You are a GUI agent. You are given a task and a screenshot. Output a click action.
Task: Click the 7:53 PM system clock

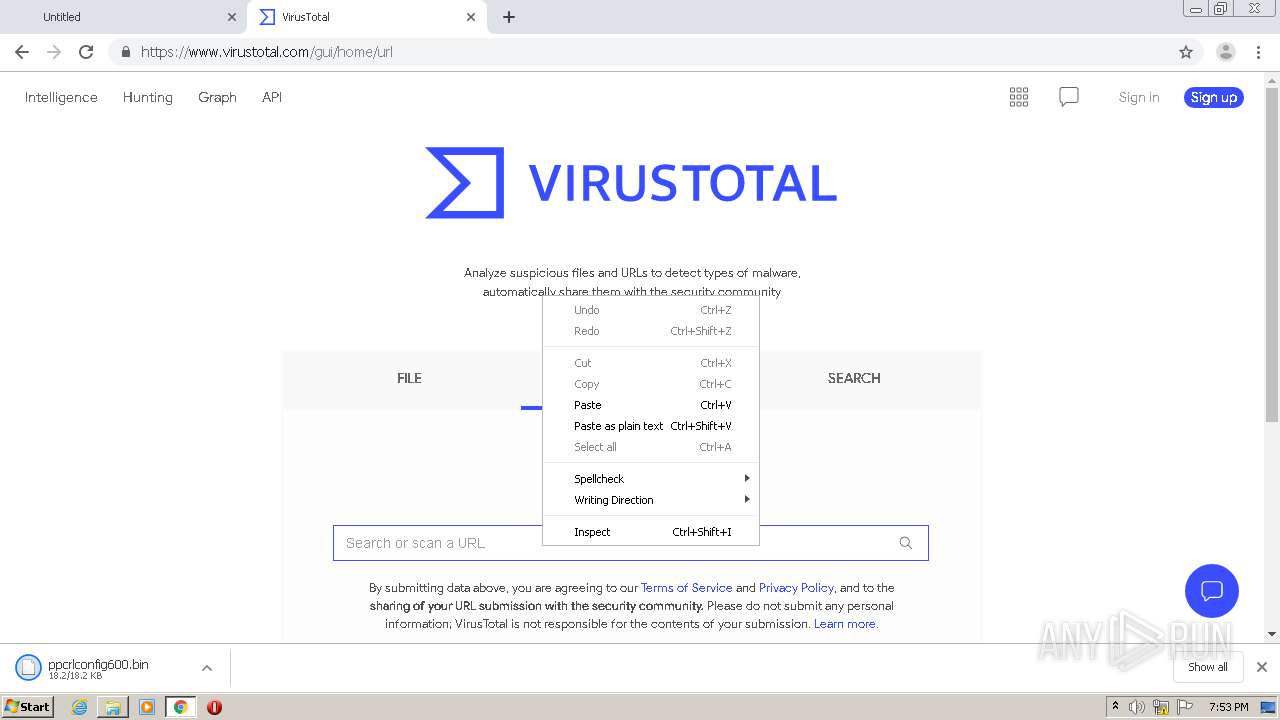[1229, 707]
